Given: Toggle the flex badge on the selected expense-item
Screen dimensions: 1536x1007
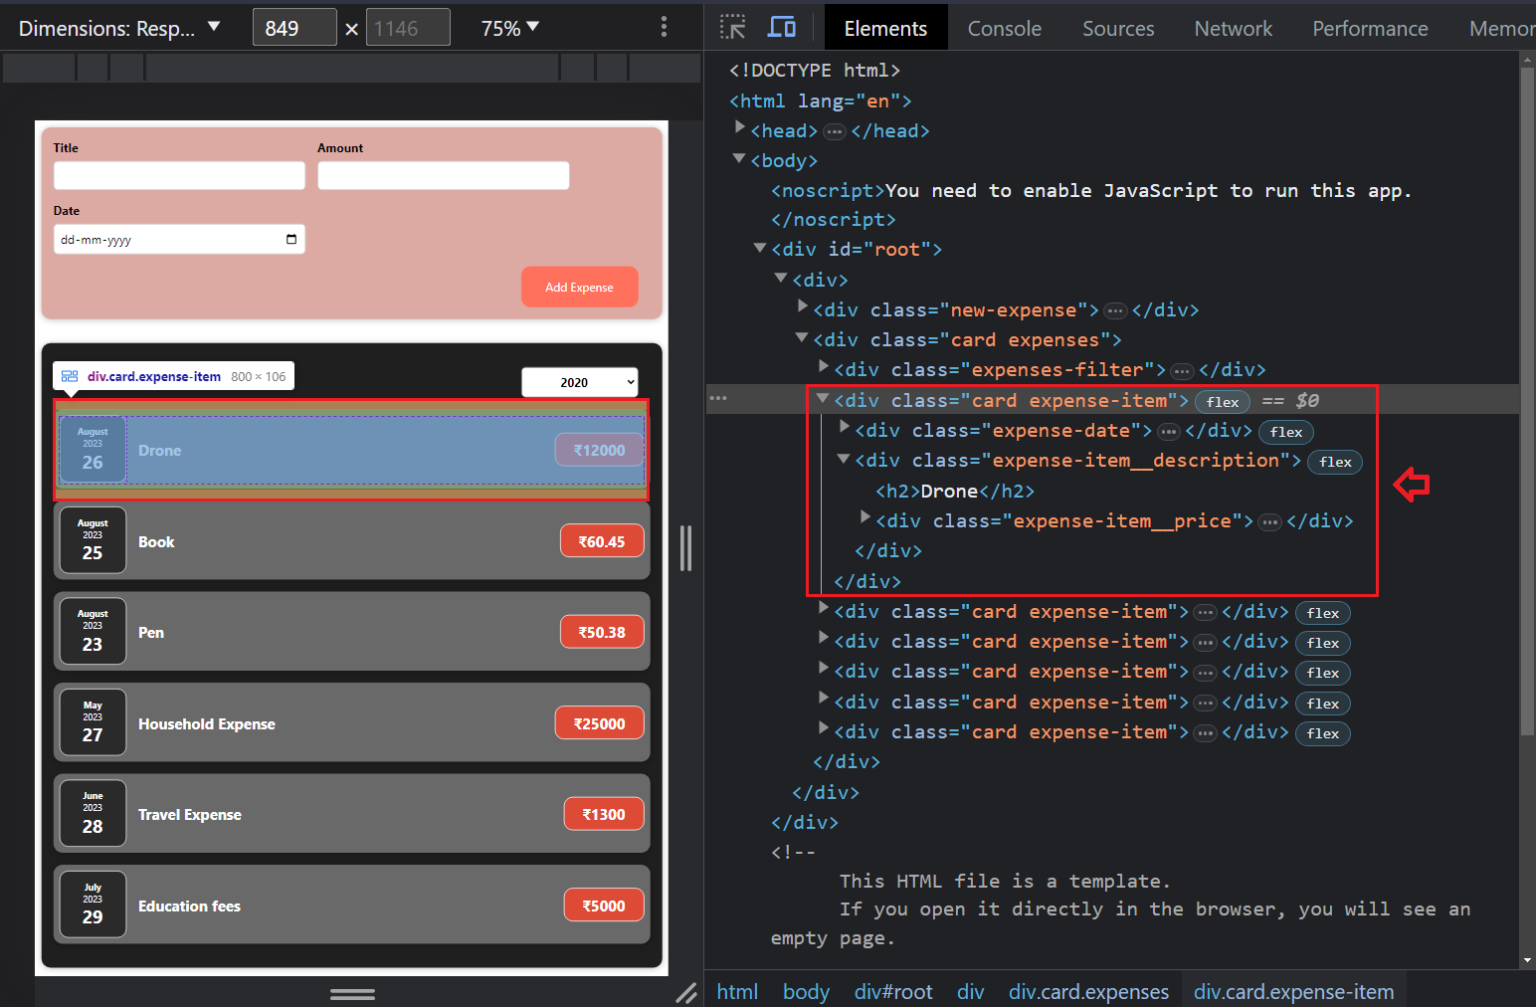Looking at the screenshot, I should 1222,401.
